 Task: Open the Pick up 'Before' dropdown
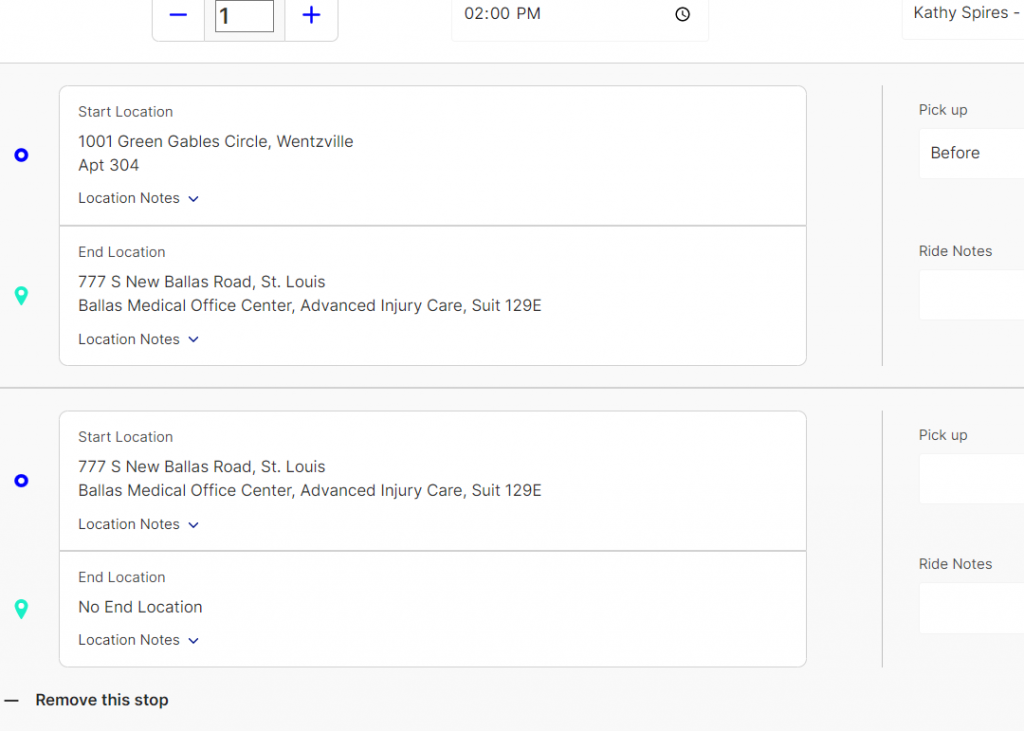(x=970, y=153)
